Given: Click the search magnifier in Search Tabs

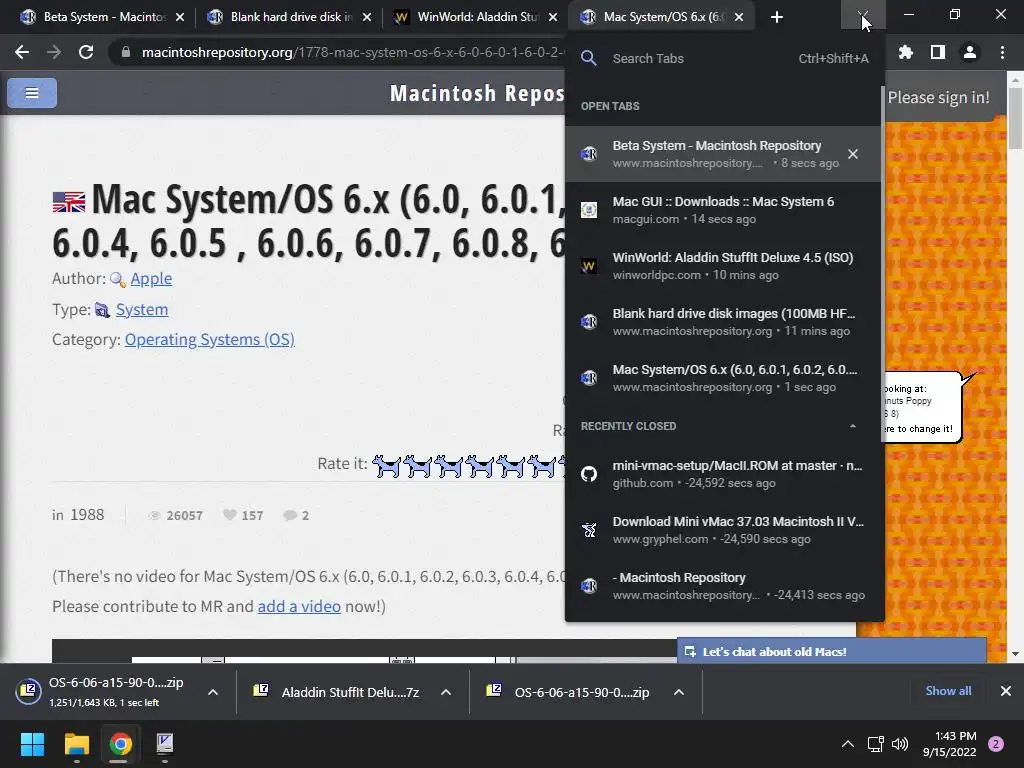Looking at the screenshot, I should tap(588, 58).
